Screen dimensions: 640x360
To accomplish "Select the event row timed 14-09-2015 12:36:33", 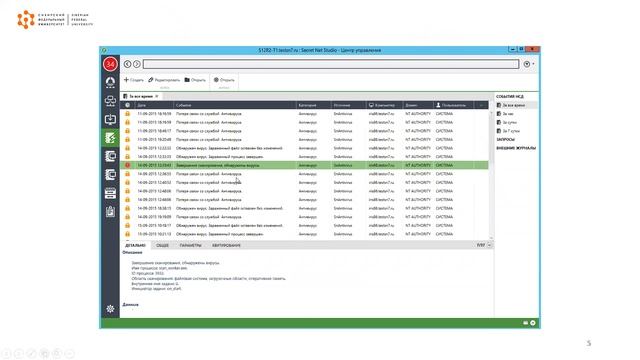I will tap(304, 174).
